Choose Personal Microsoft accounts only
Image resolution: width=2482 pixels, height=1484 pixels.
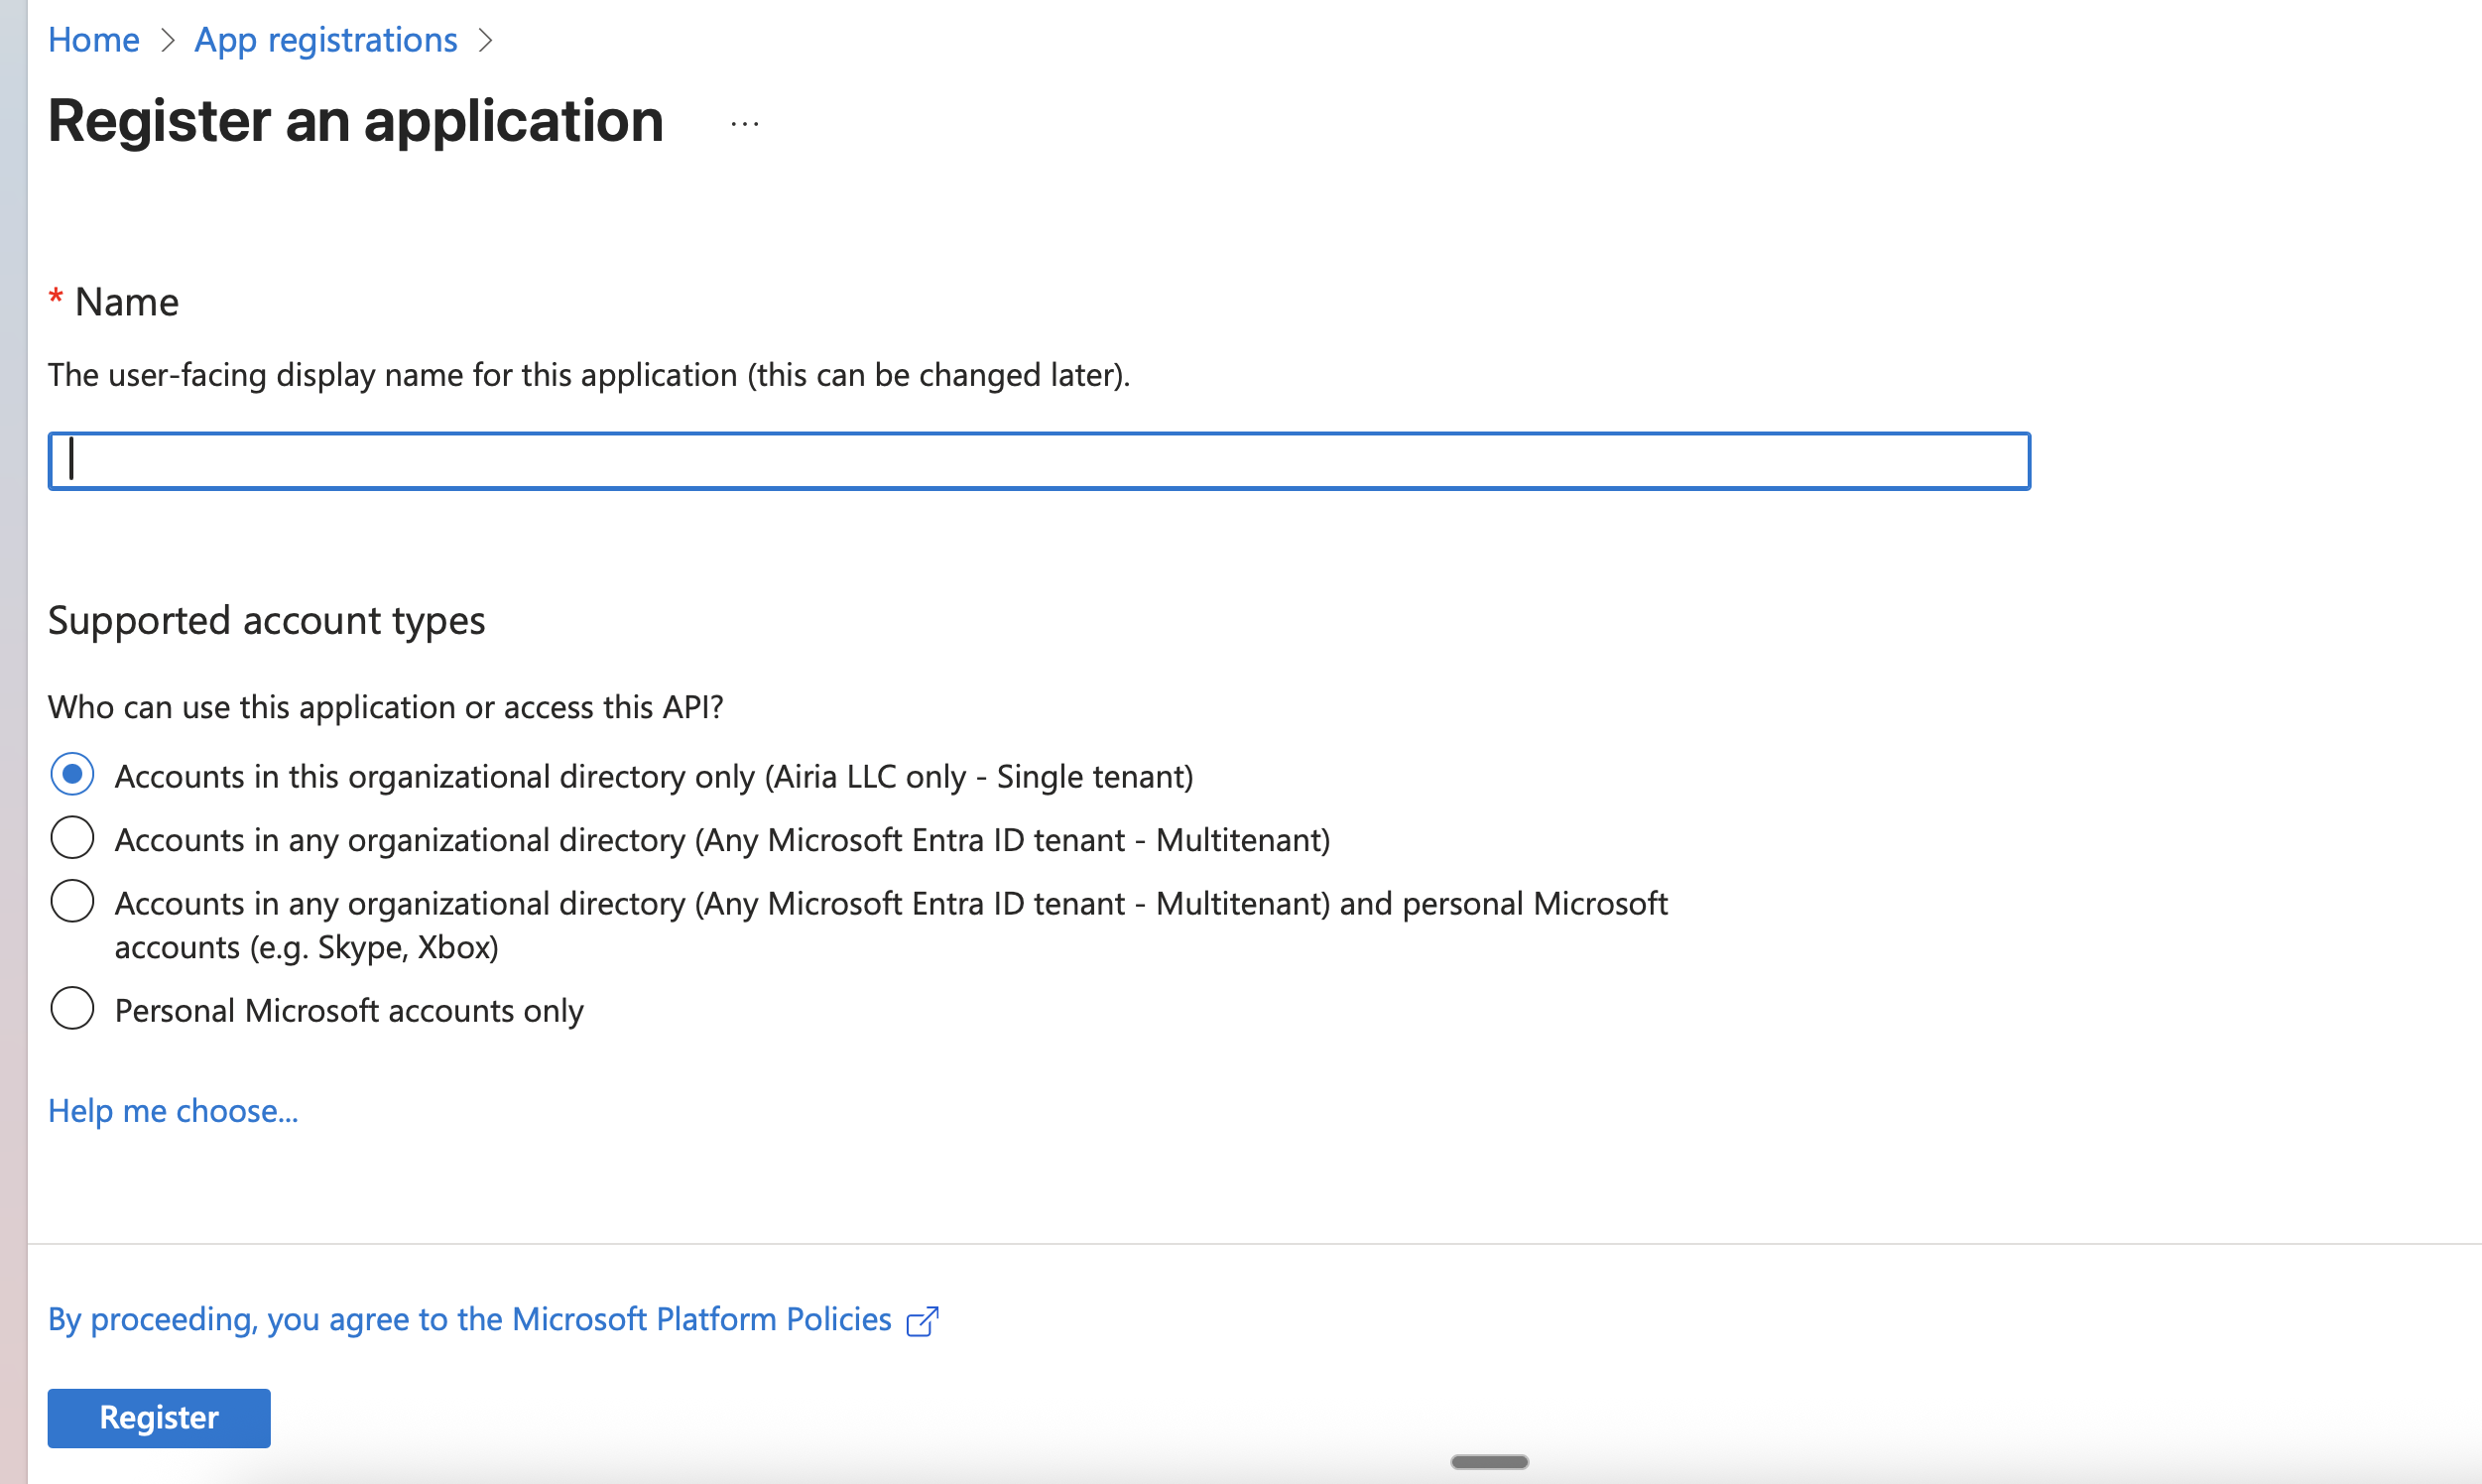pyautogui.click(x=71, y=1009)
